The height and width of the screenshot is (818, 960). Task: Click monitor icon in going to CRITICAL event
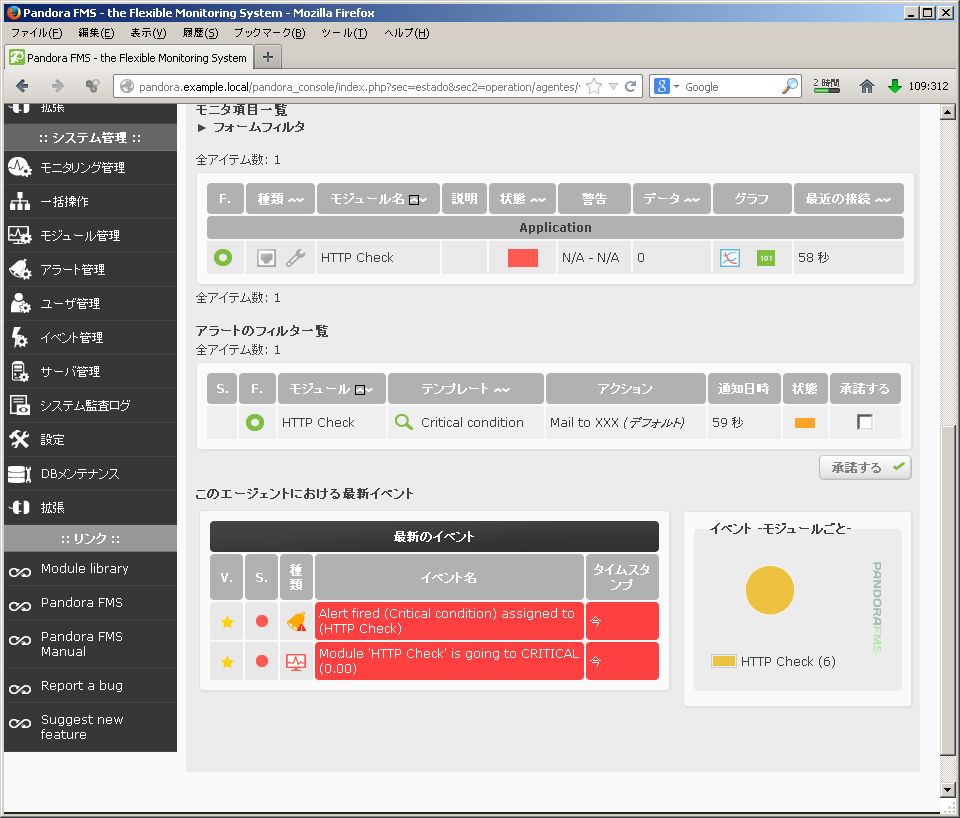tap(296, 661)
